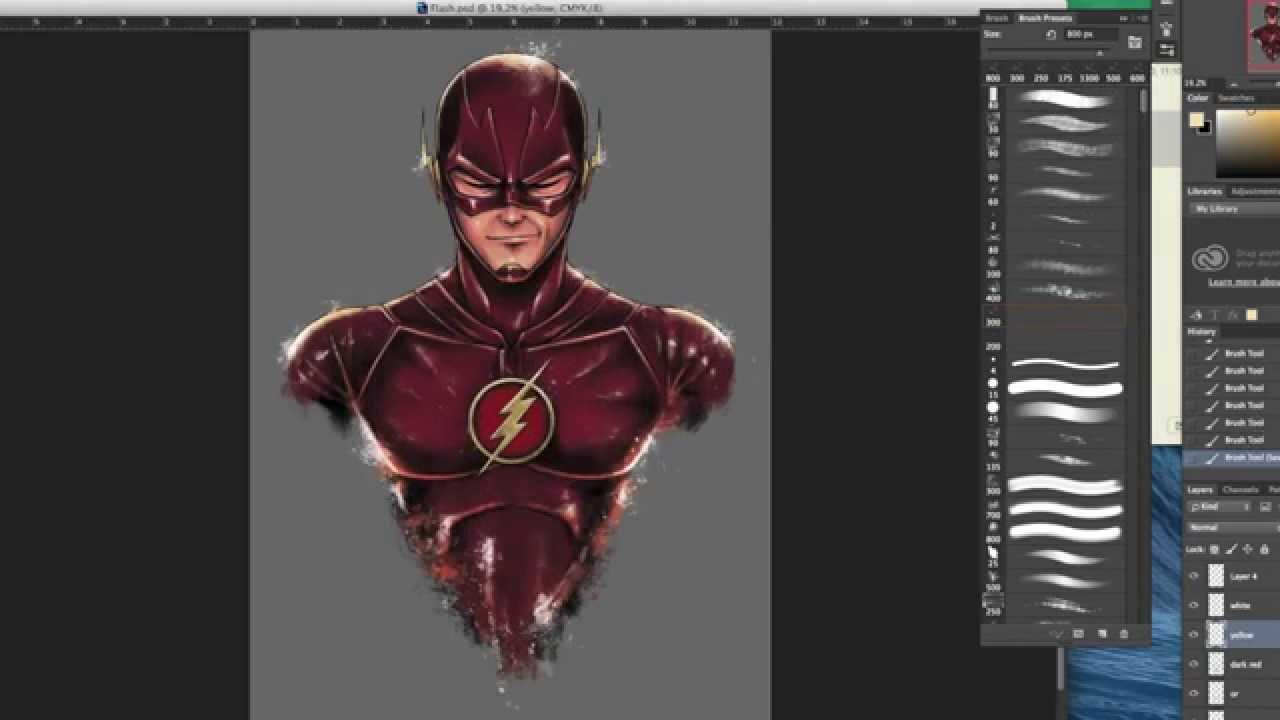This screenshot has height=720, width=1280.
Task: Switch to the Brush tab
Action: point(997,18)
